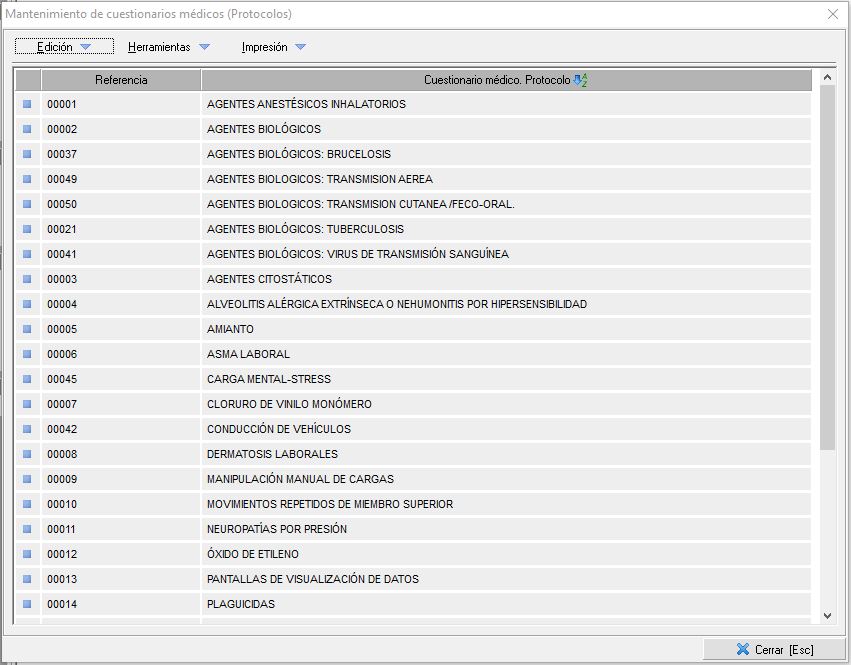Image resolution: width=851 pixels, height=665 pixels.
Task: Click the row icon for PLAGUICIDAS
Action: tap(27, 604)
